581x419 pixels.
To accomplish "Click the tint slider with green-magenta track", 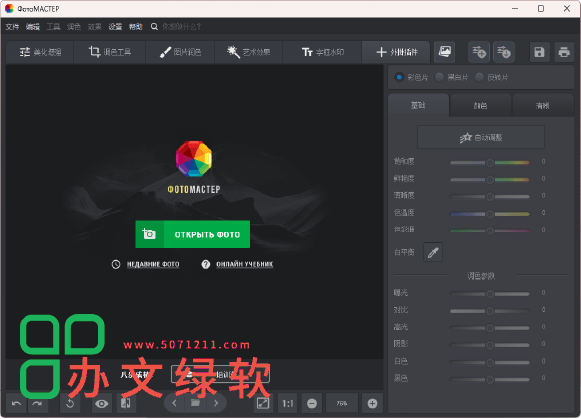I will pyautogui.click(x=490, y=231).
